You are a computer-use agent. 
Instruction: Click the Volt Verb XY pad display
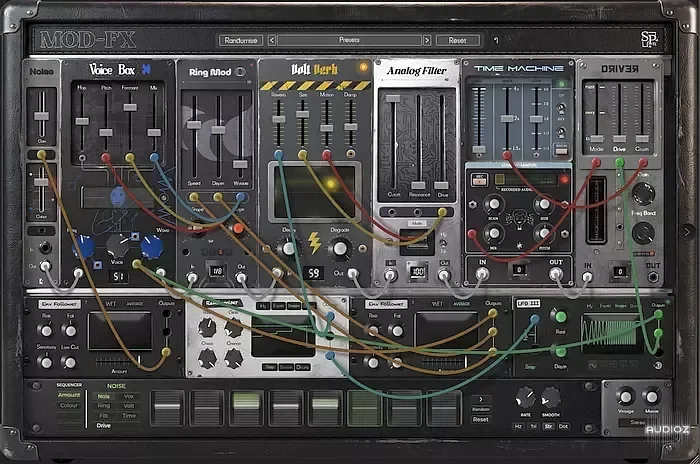315,192
